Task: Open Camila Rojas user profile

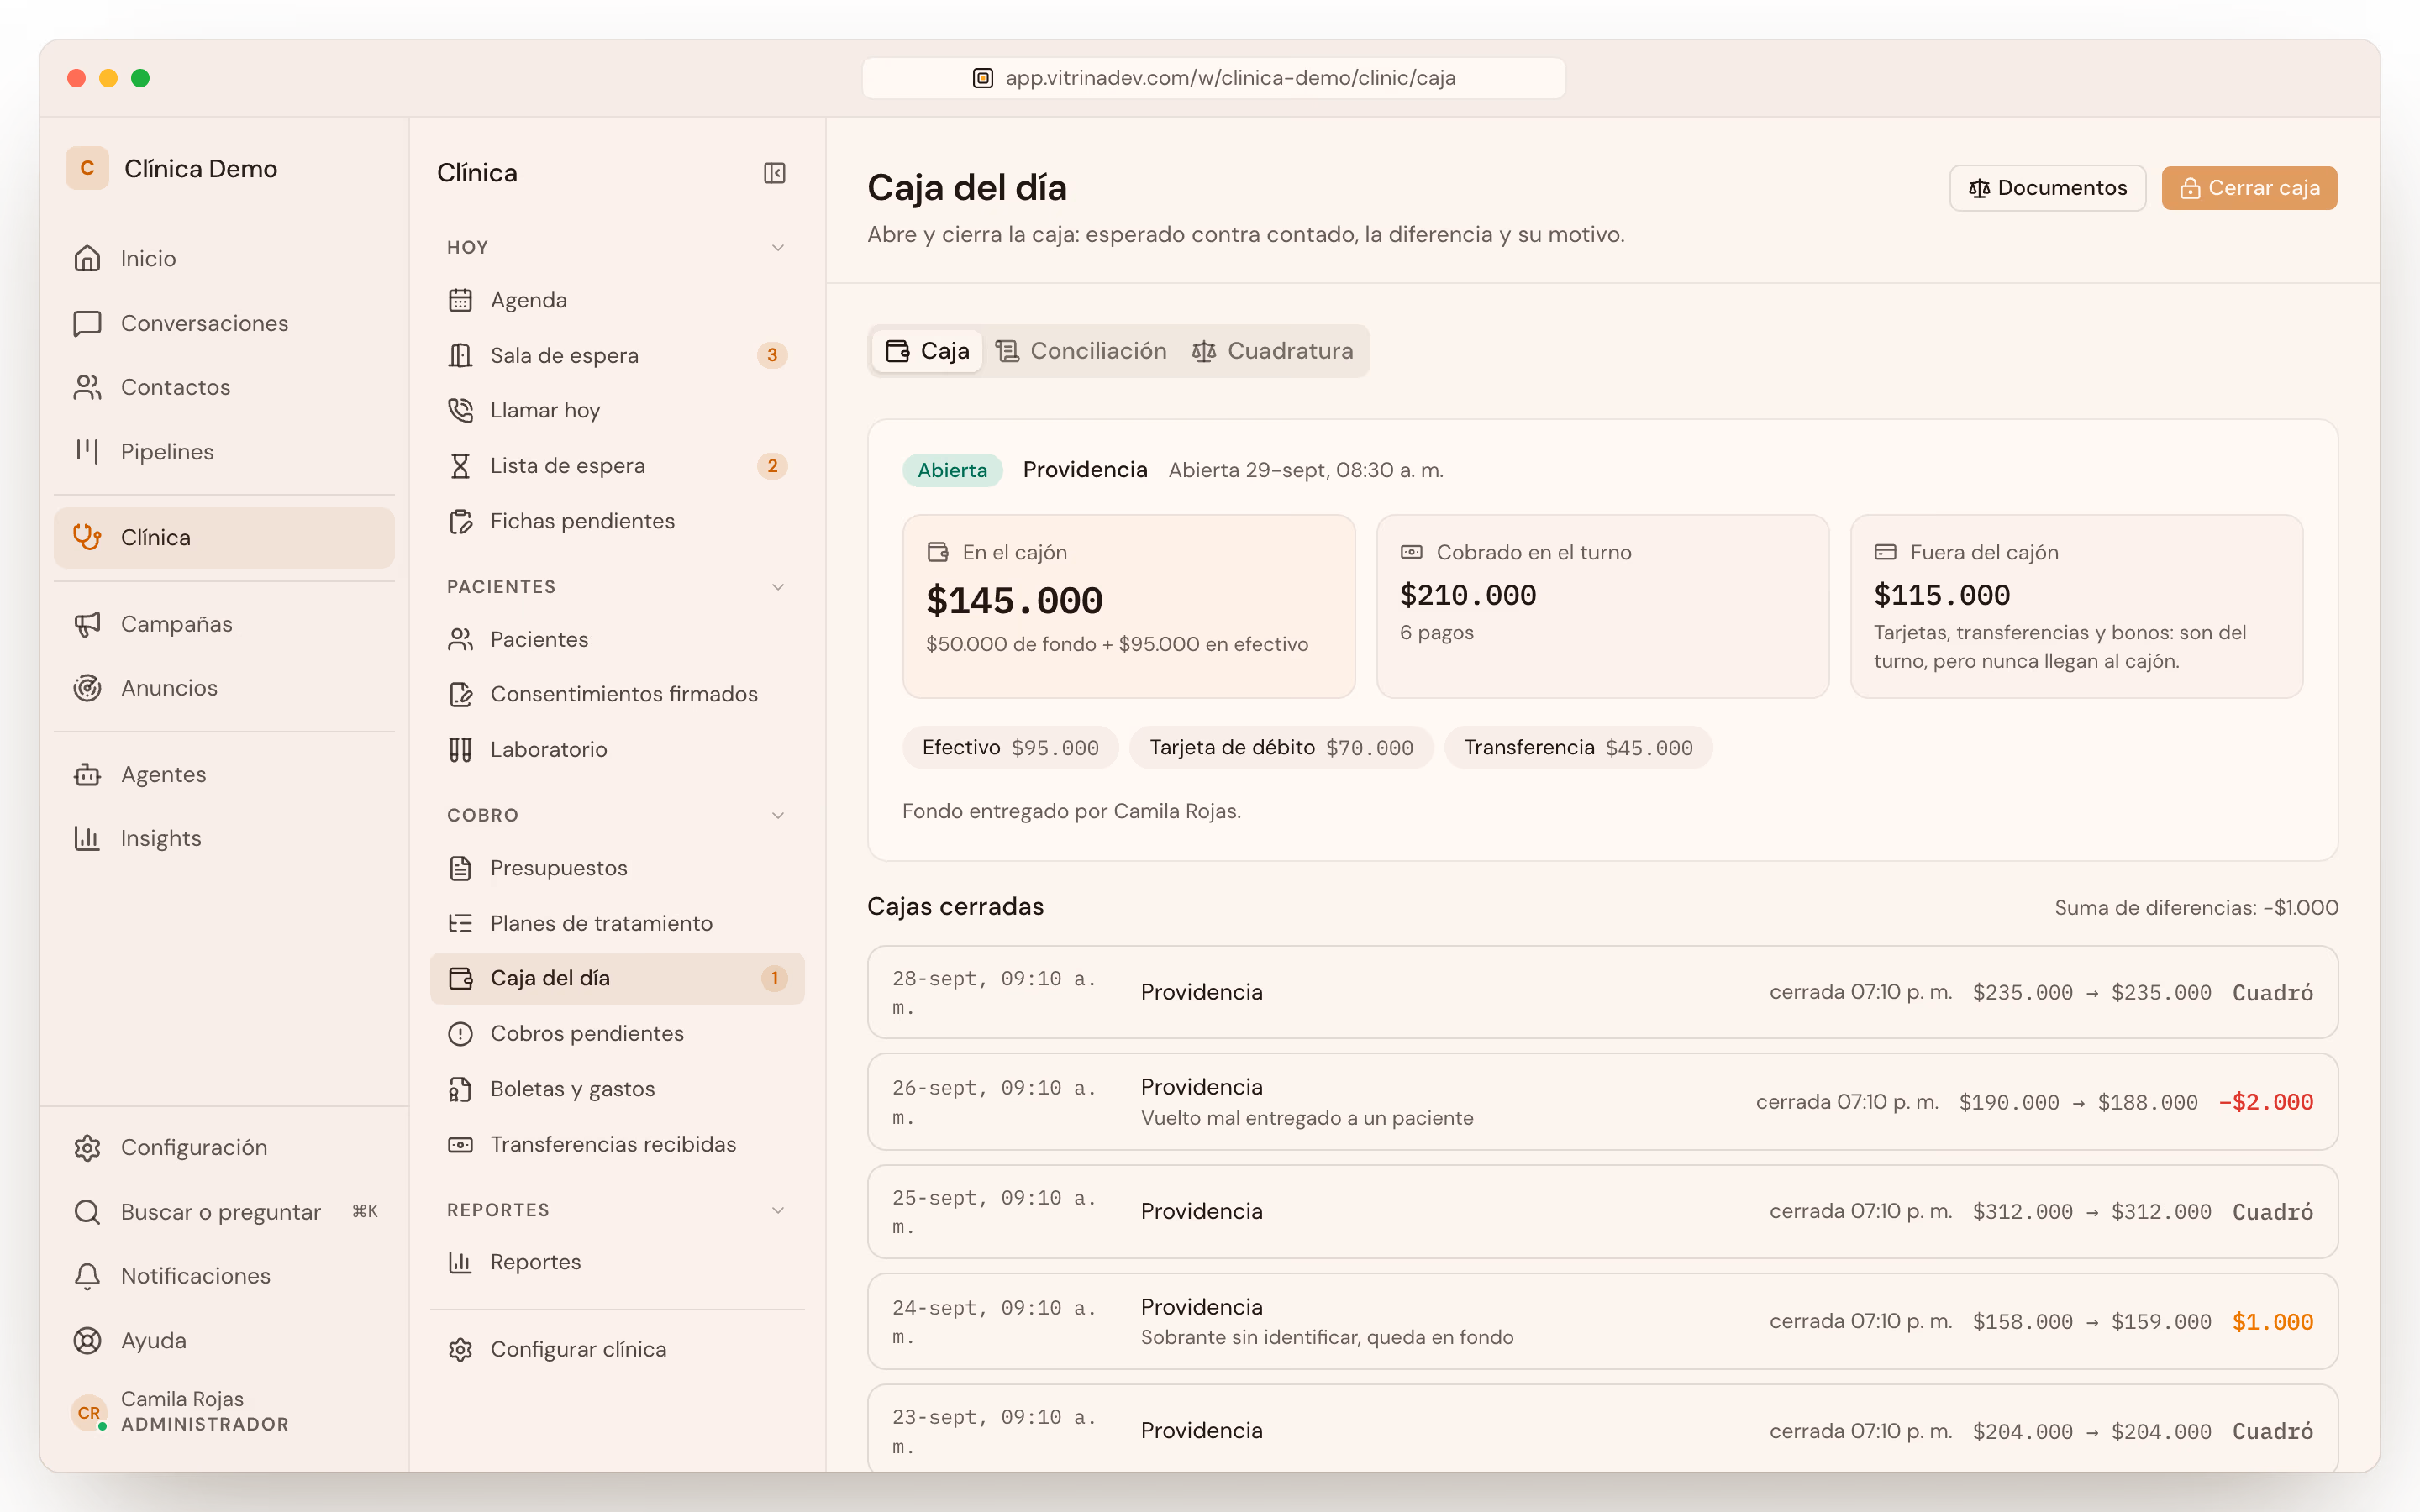Action: 224,1411
